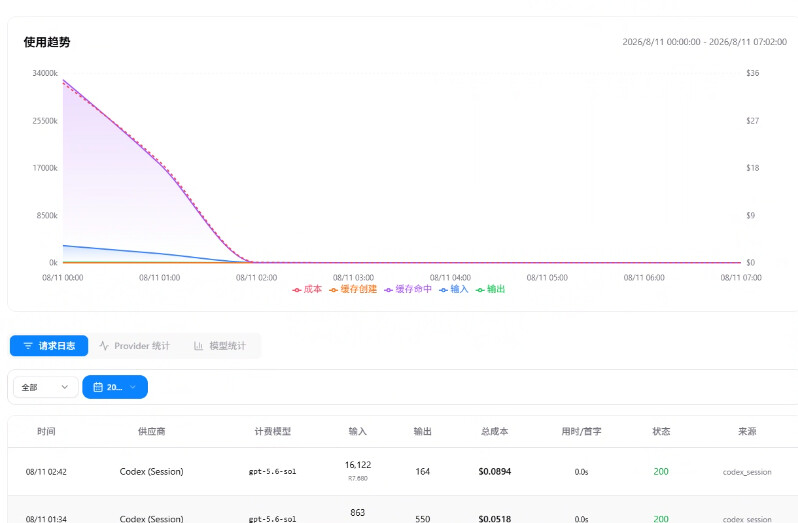Click the input value 16,122

pos(358,465)
